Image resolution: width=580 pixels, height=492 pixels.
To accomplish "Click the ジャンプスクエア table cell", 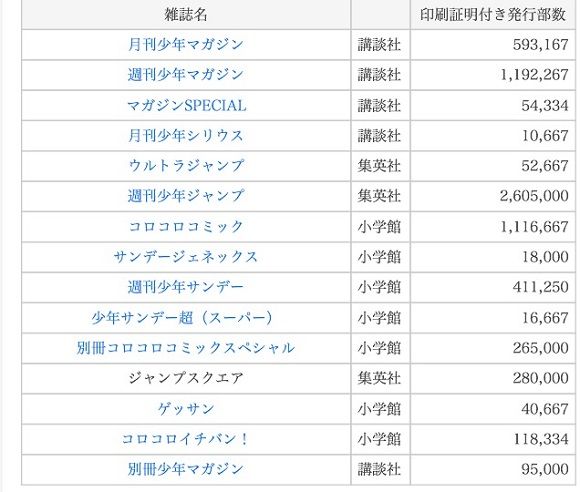I will coord(186,378).
